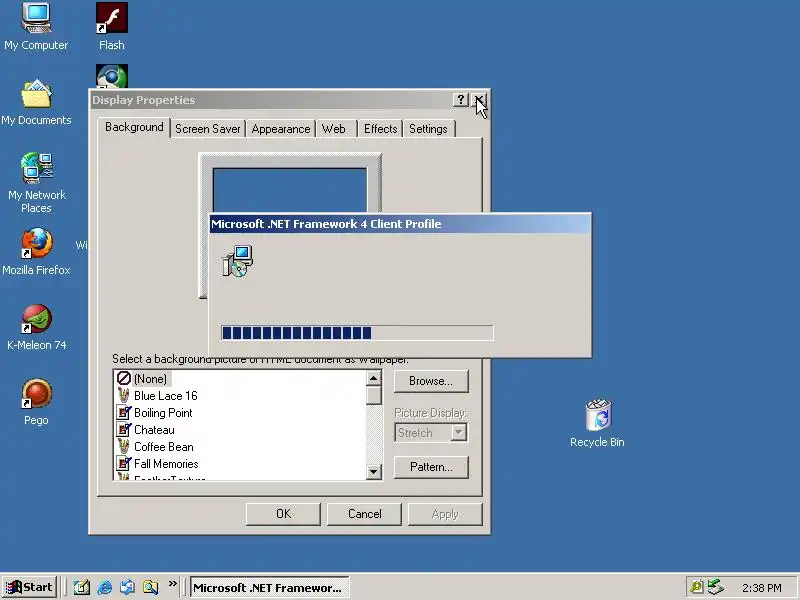Click the Browse... button
This screenshot has width=800, height=600.
[431, 381]
